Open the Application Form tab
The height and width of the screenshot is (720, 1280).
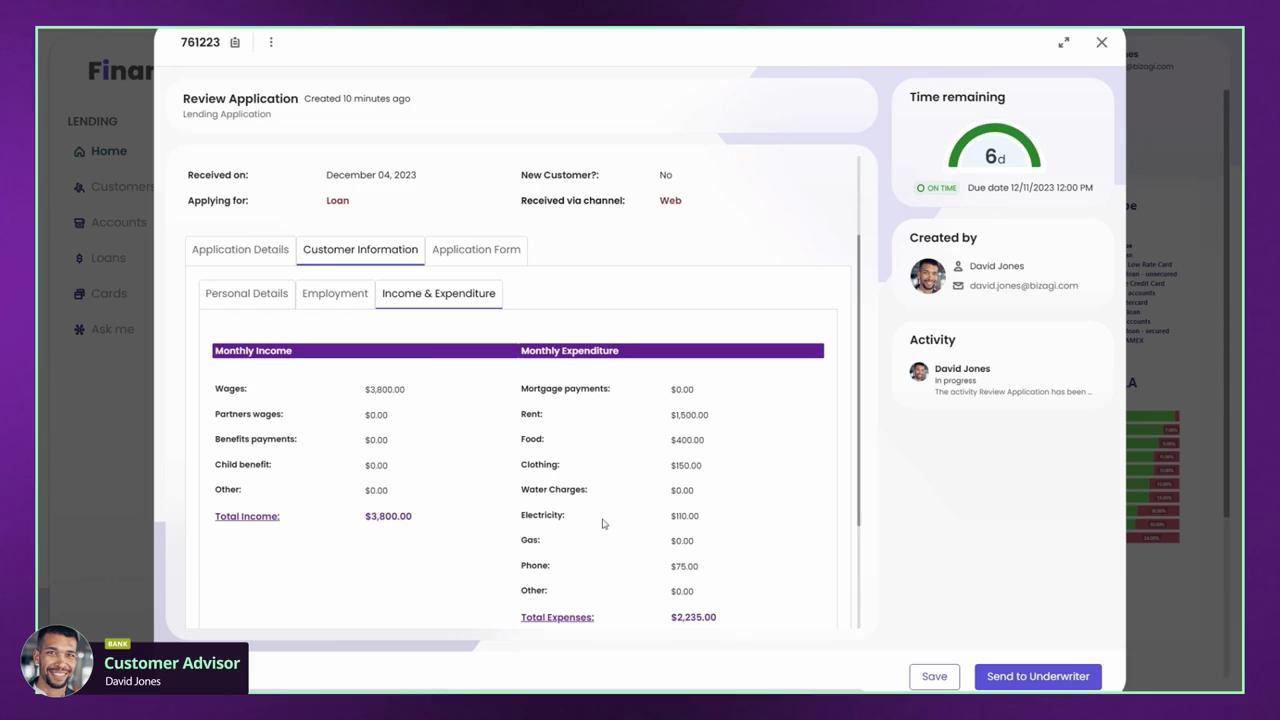coord(476,250)
